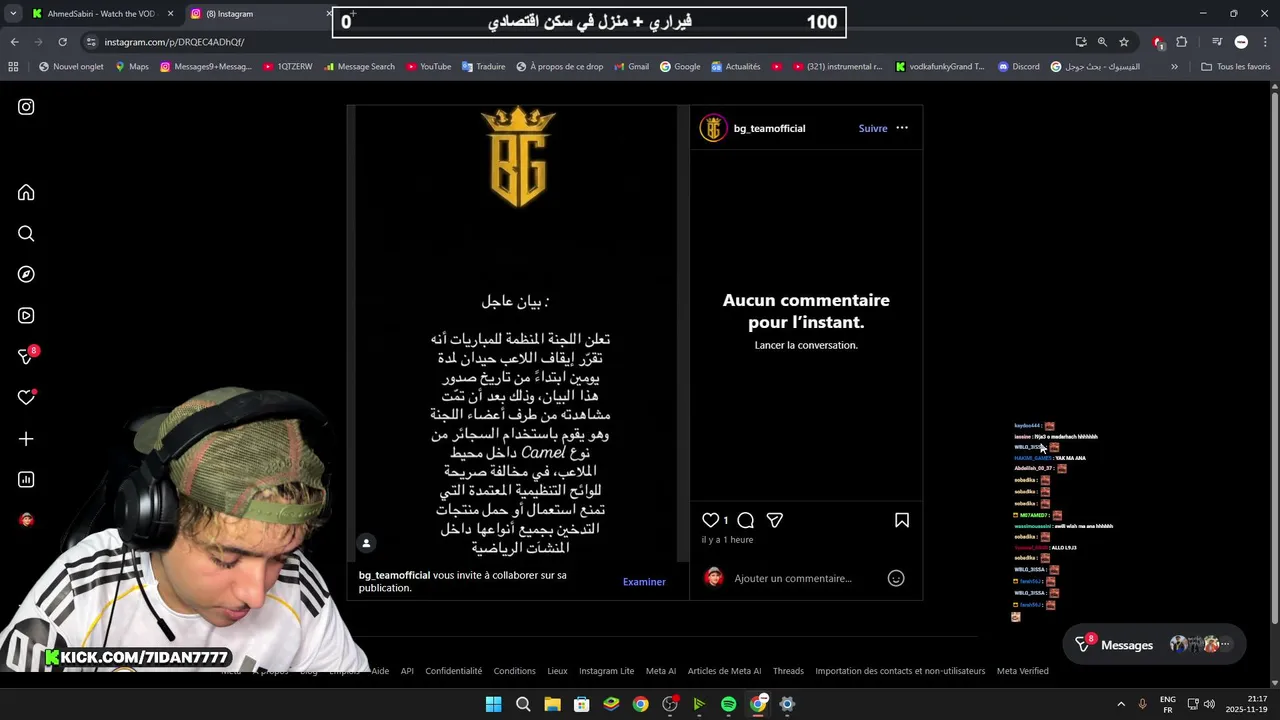Open the floating Messages panel
The height and width of the screenshot is (720, 1280).
pyautogui.click(x=1154, y=645)
